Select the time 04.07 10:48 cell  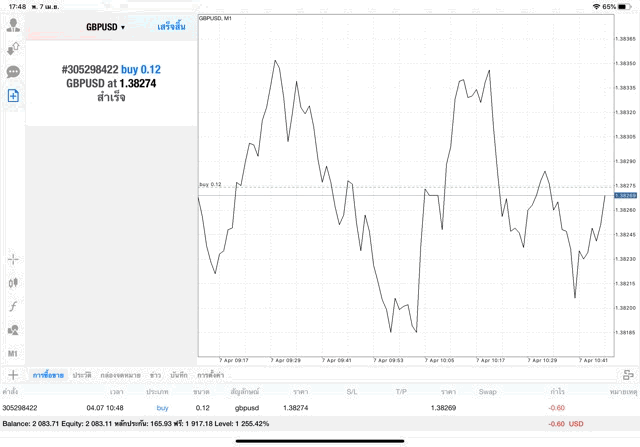click(x=105, y=408)
